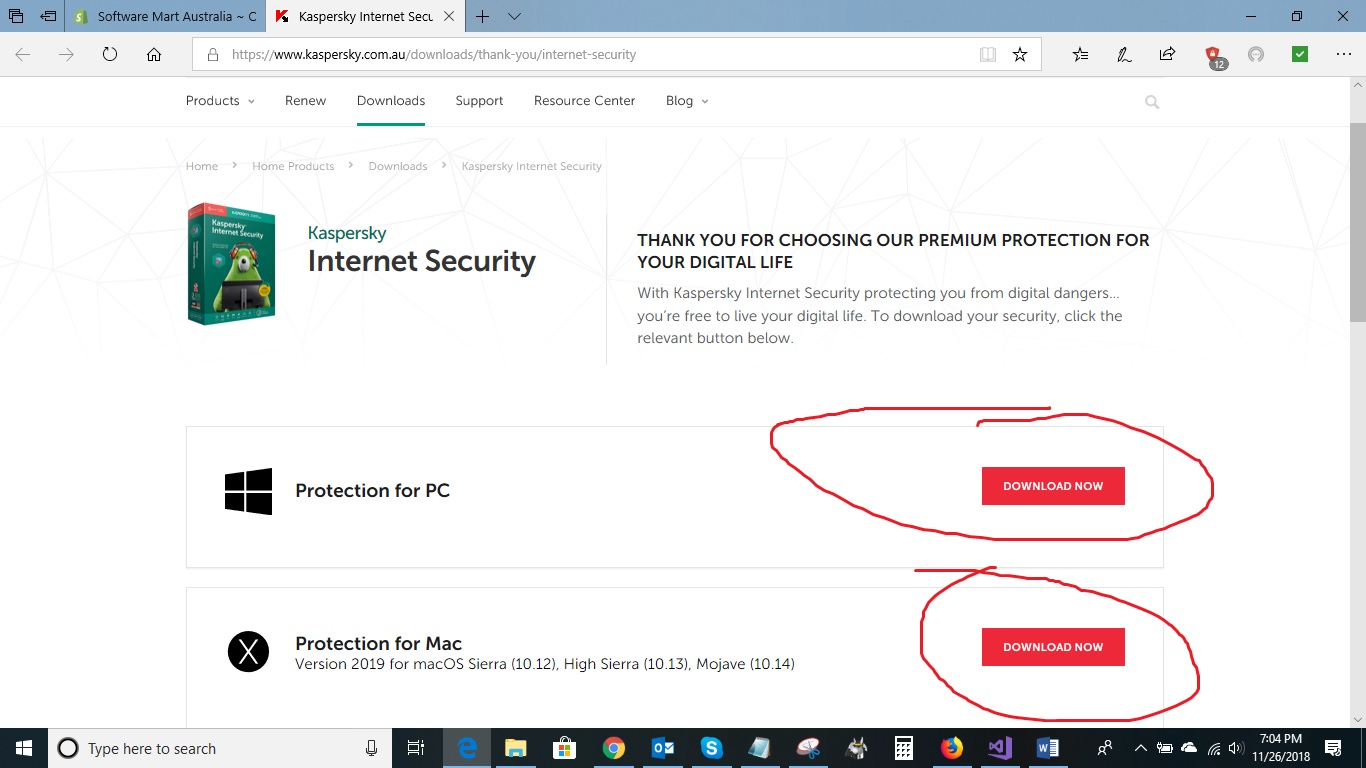Screen dimensions: 1366x768
Task: Open the Support menu item
Action: click(479, 101)
